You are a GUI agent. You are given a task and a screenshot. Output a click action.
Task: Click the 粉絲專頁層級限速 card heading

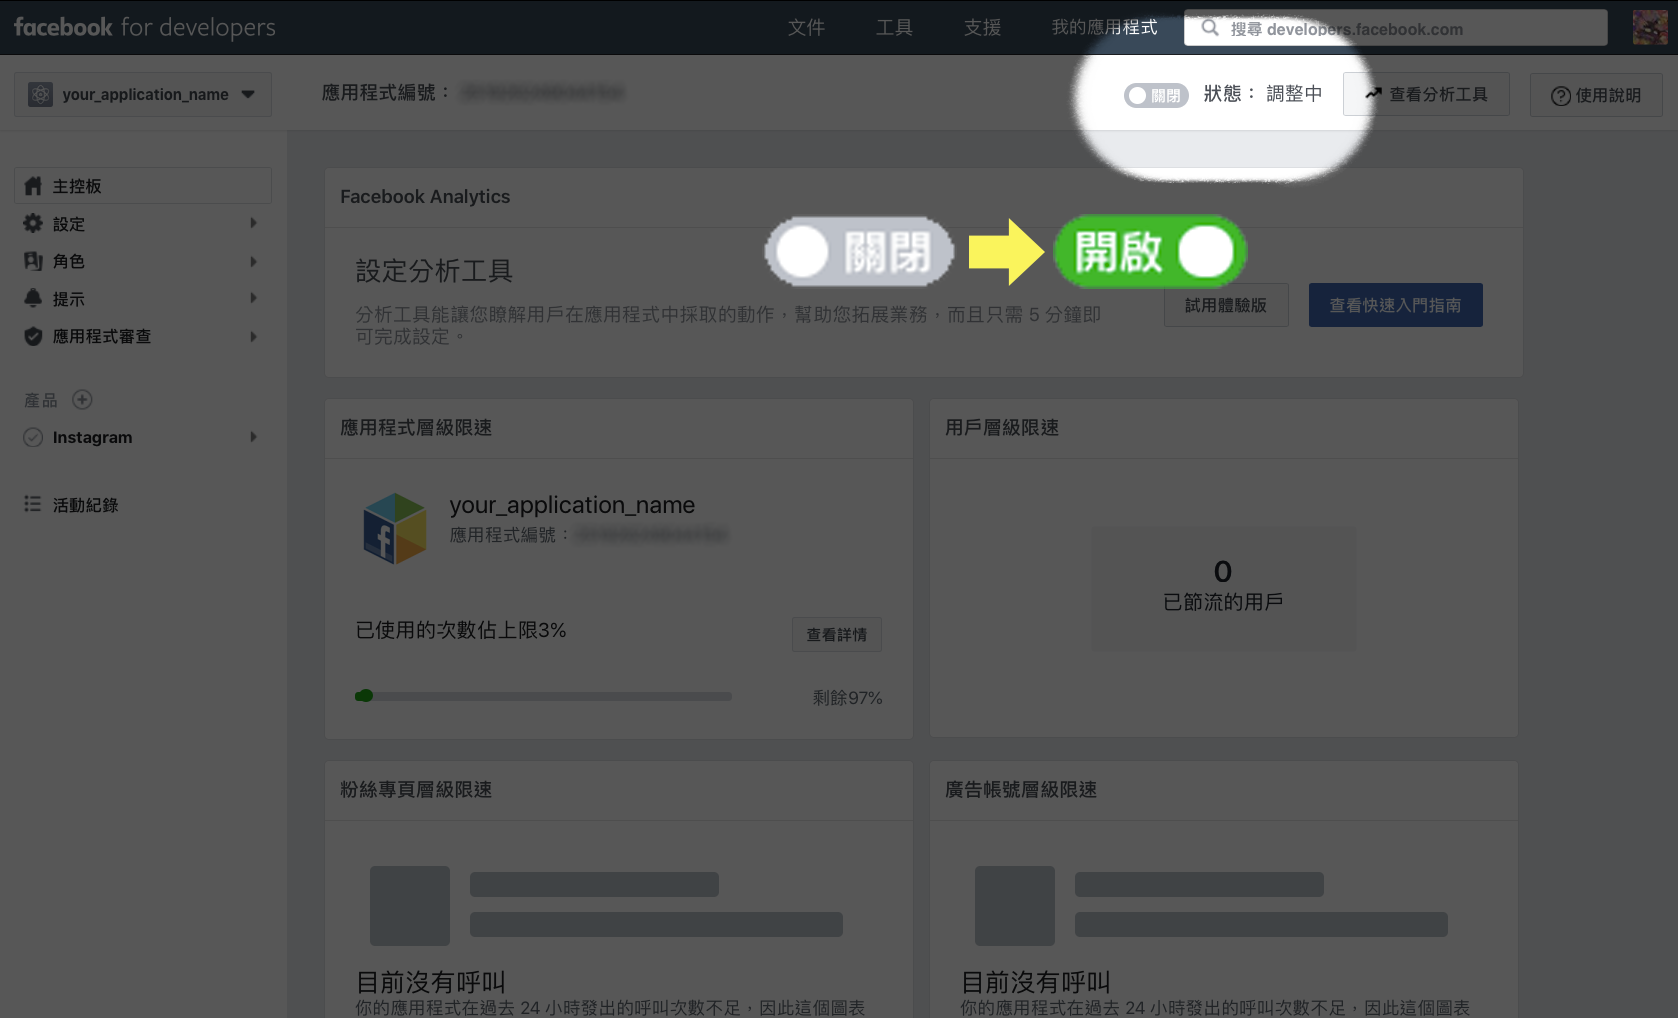[416, 790]
